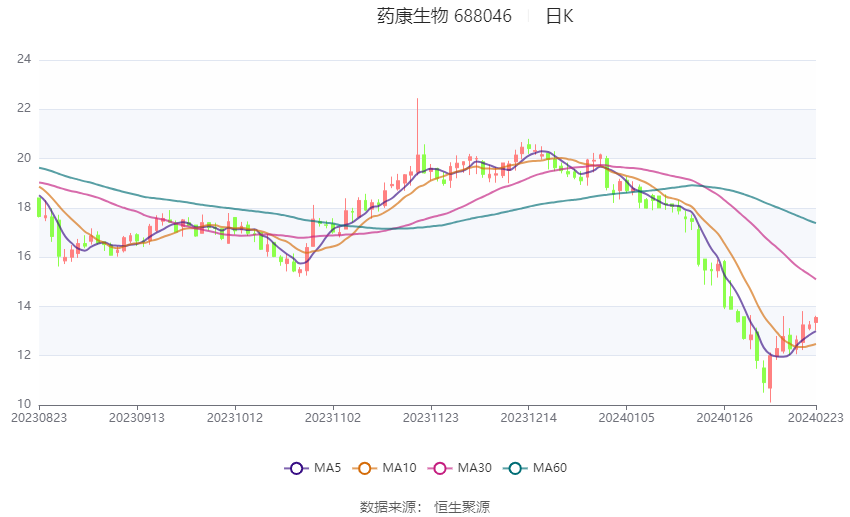Click y-axis value label 22
Image resolution: width=850 pixels, height=517 pixels.
[24, 108]
